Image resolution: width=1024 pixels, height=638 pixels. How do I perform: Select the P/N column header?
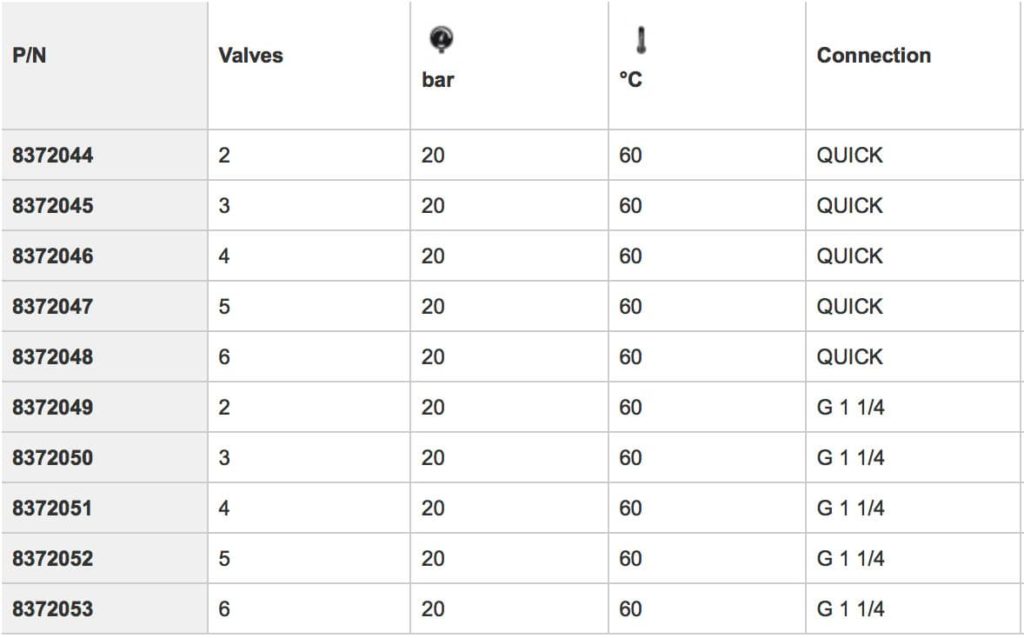tap(29, 56)
